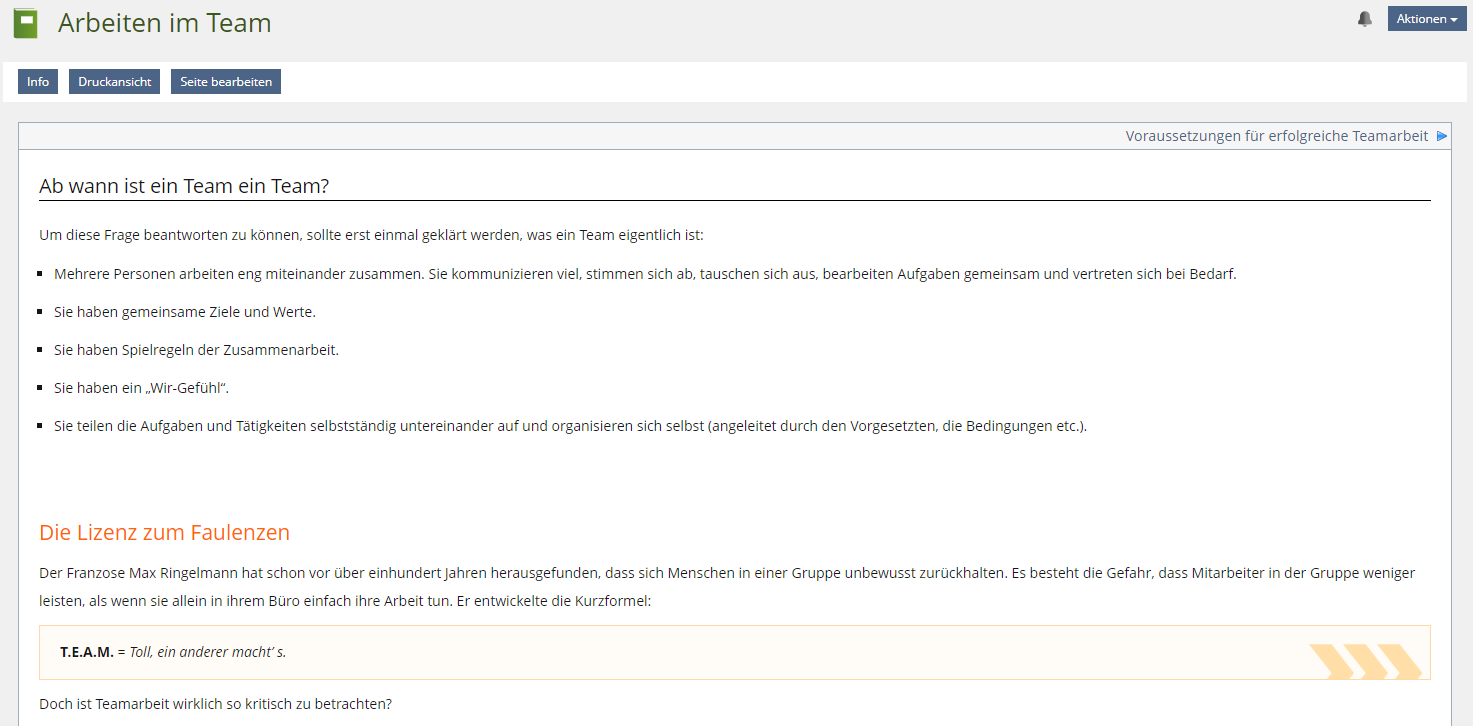1473x726 pixels.
Task: Click the blue forward arrow beside the navigation link
Action: click(1443, 135)
